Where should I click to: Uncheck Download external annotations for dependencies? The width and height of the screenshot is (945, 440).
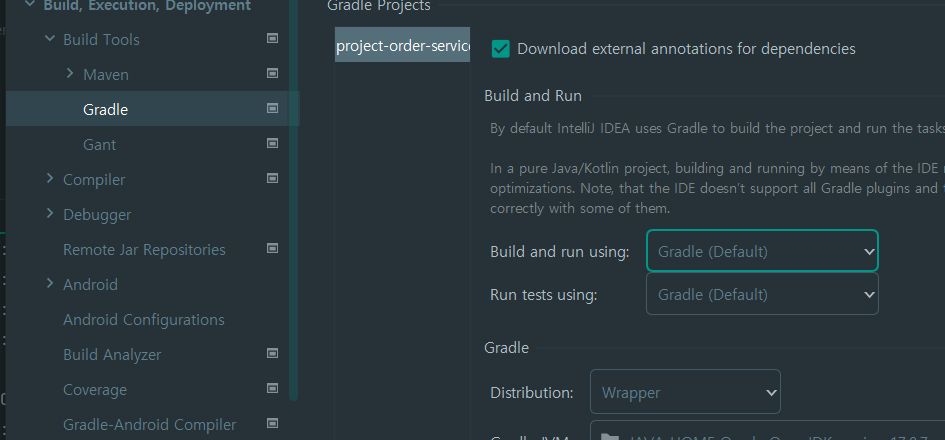tap(501, 49)
